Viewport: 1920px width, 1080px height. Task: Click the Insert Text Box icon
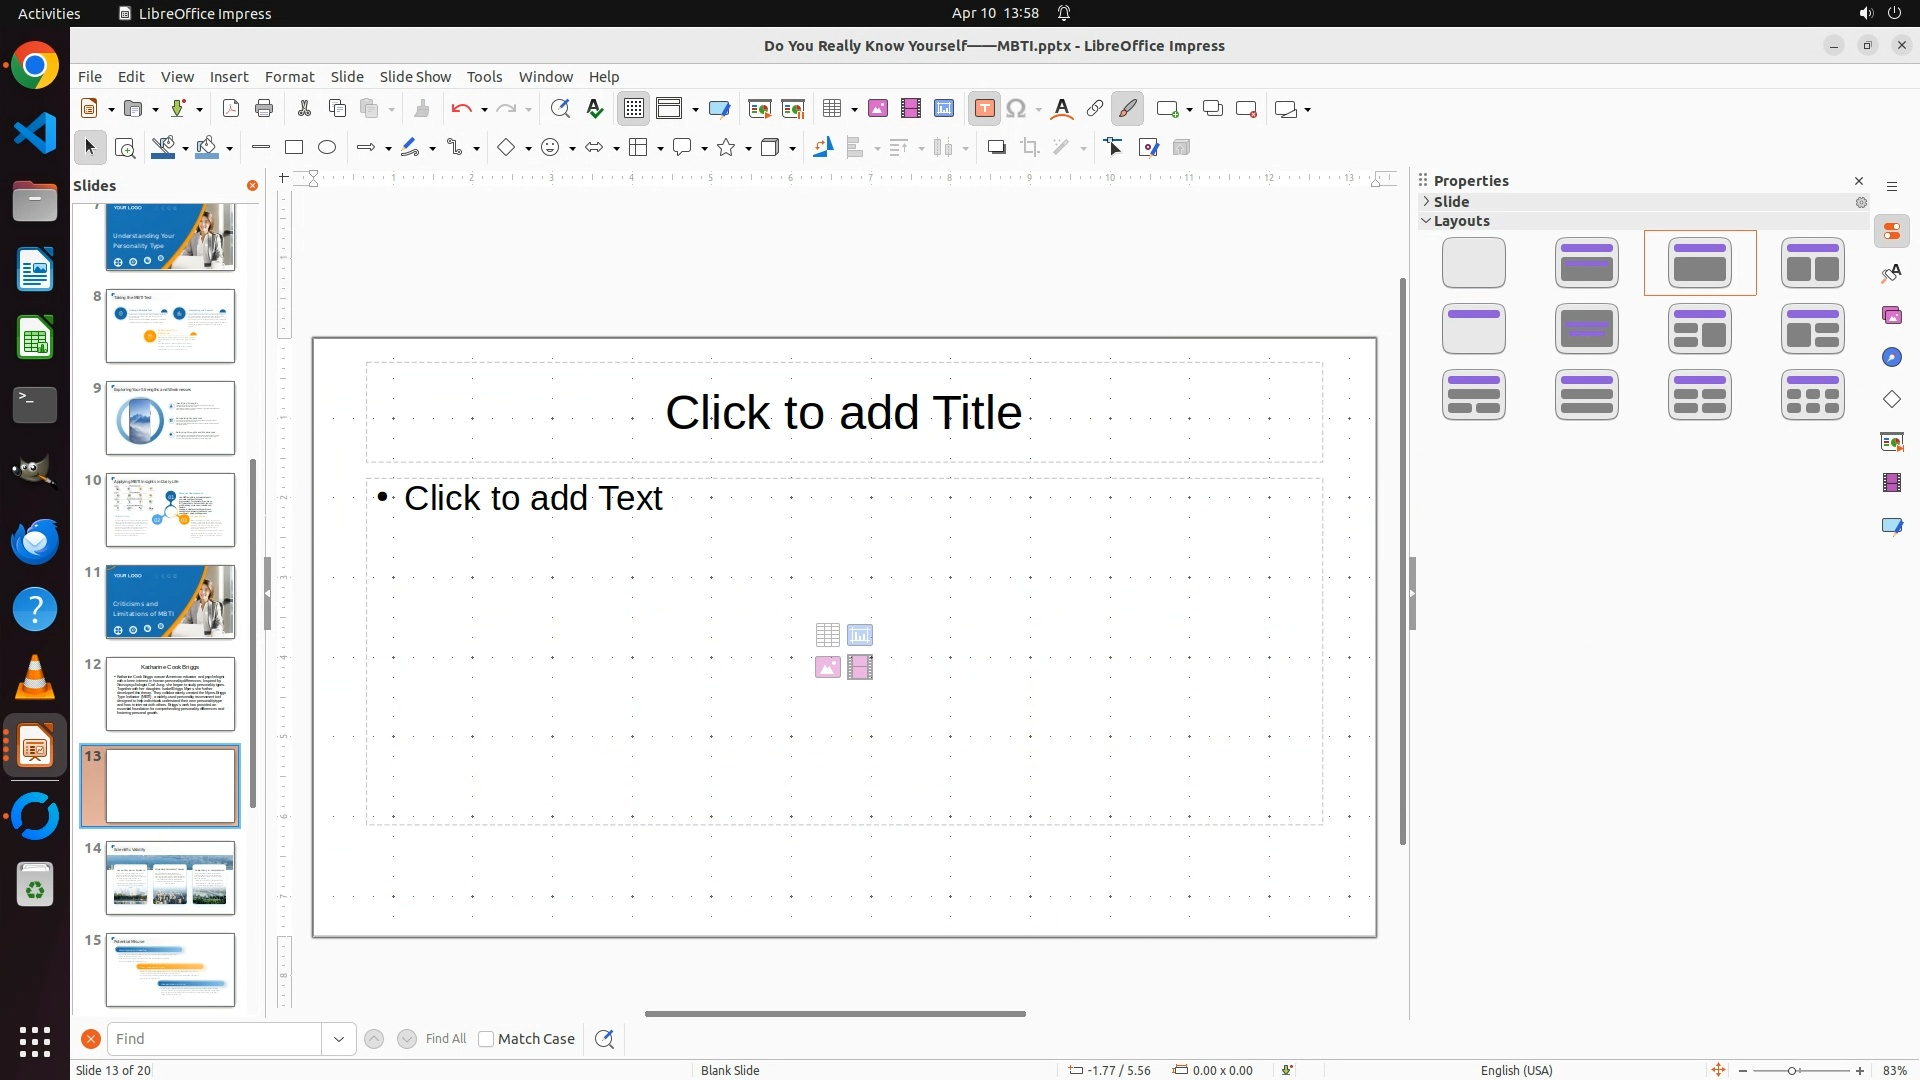[985, 109]
